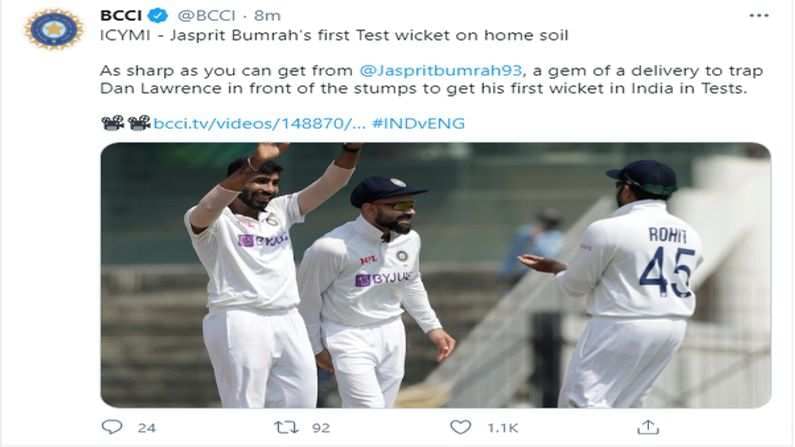Open the @Jaspritbumrah93 mention link
795x447 pixels.
pos(441,70)
